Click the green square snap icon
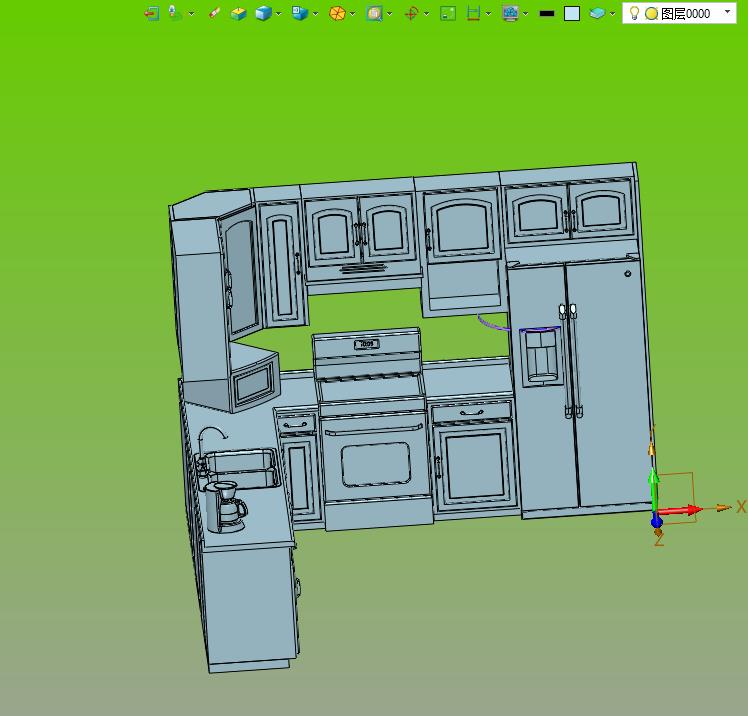 click(x=448, y=13)
